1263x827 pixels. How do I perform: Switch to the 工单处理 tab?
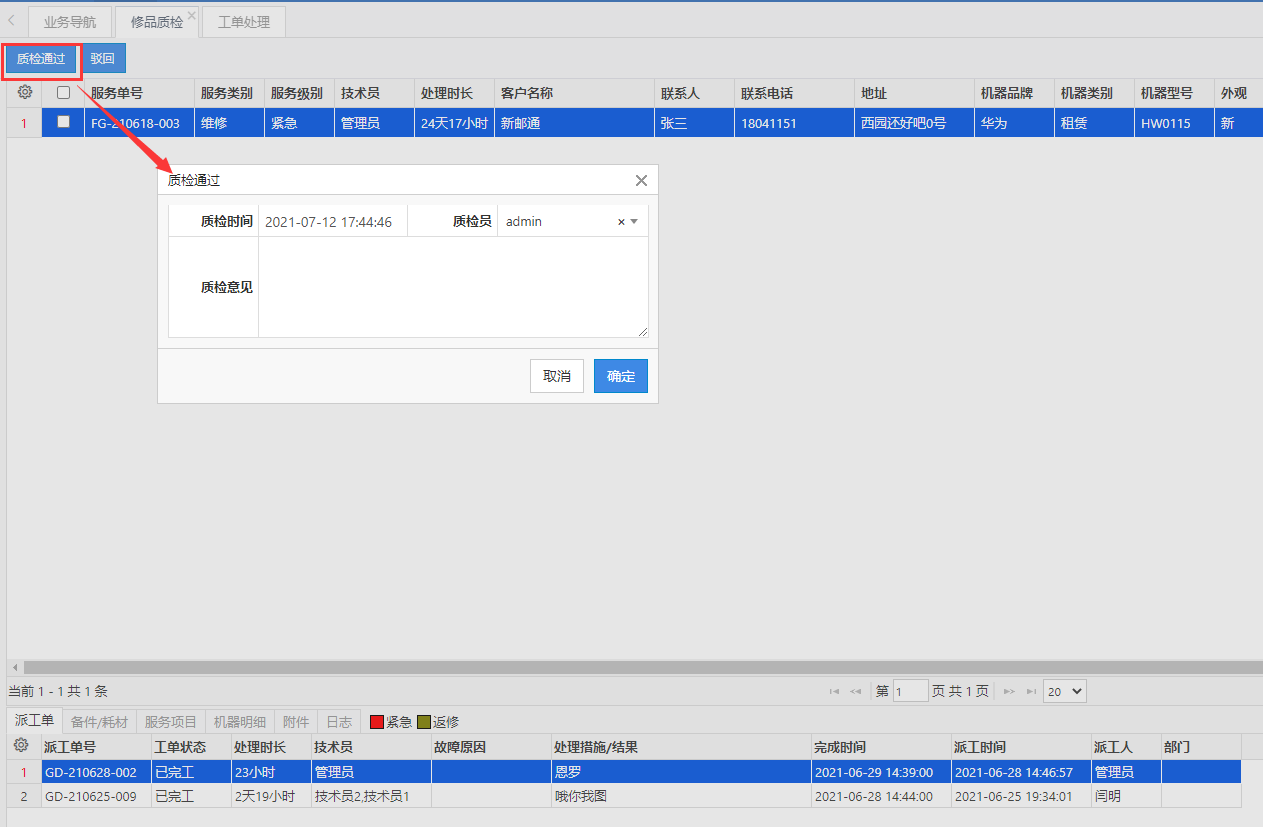click(244, 22)
